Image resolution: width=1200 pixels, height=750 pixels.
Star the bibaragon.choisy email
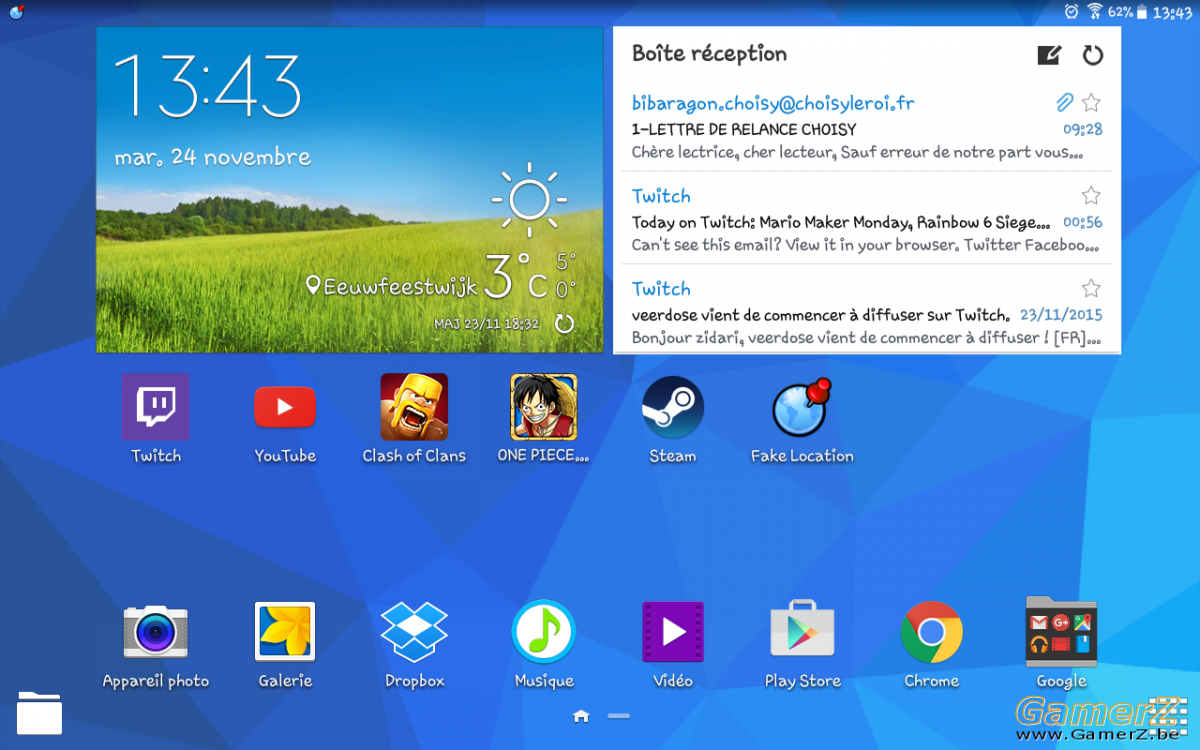point(1091,103)
